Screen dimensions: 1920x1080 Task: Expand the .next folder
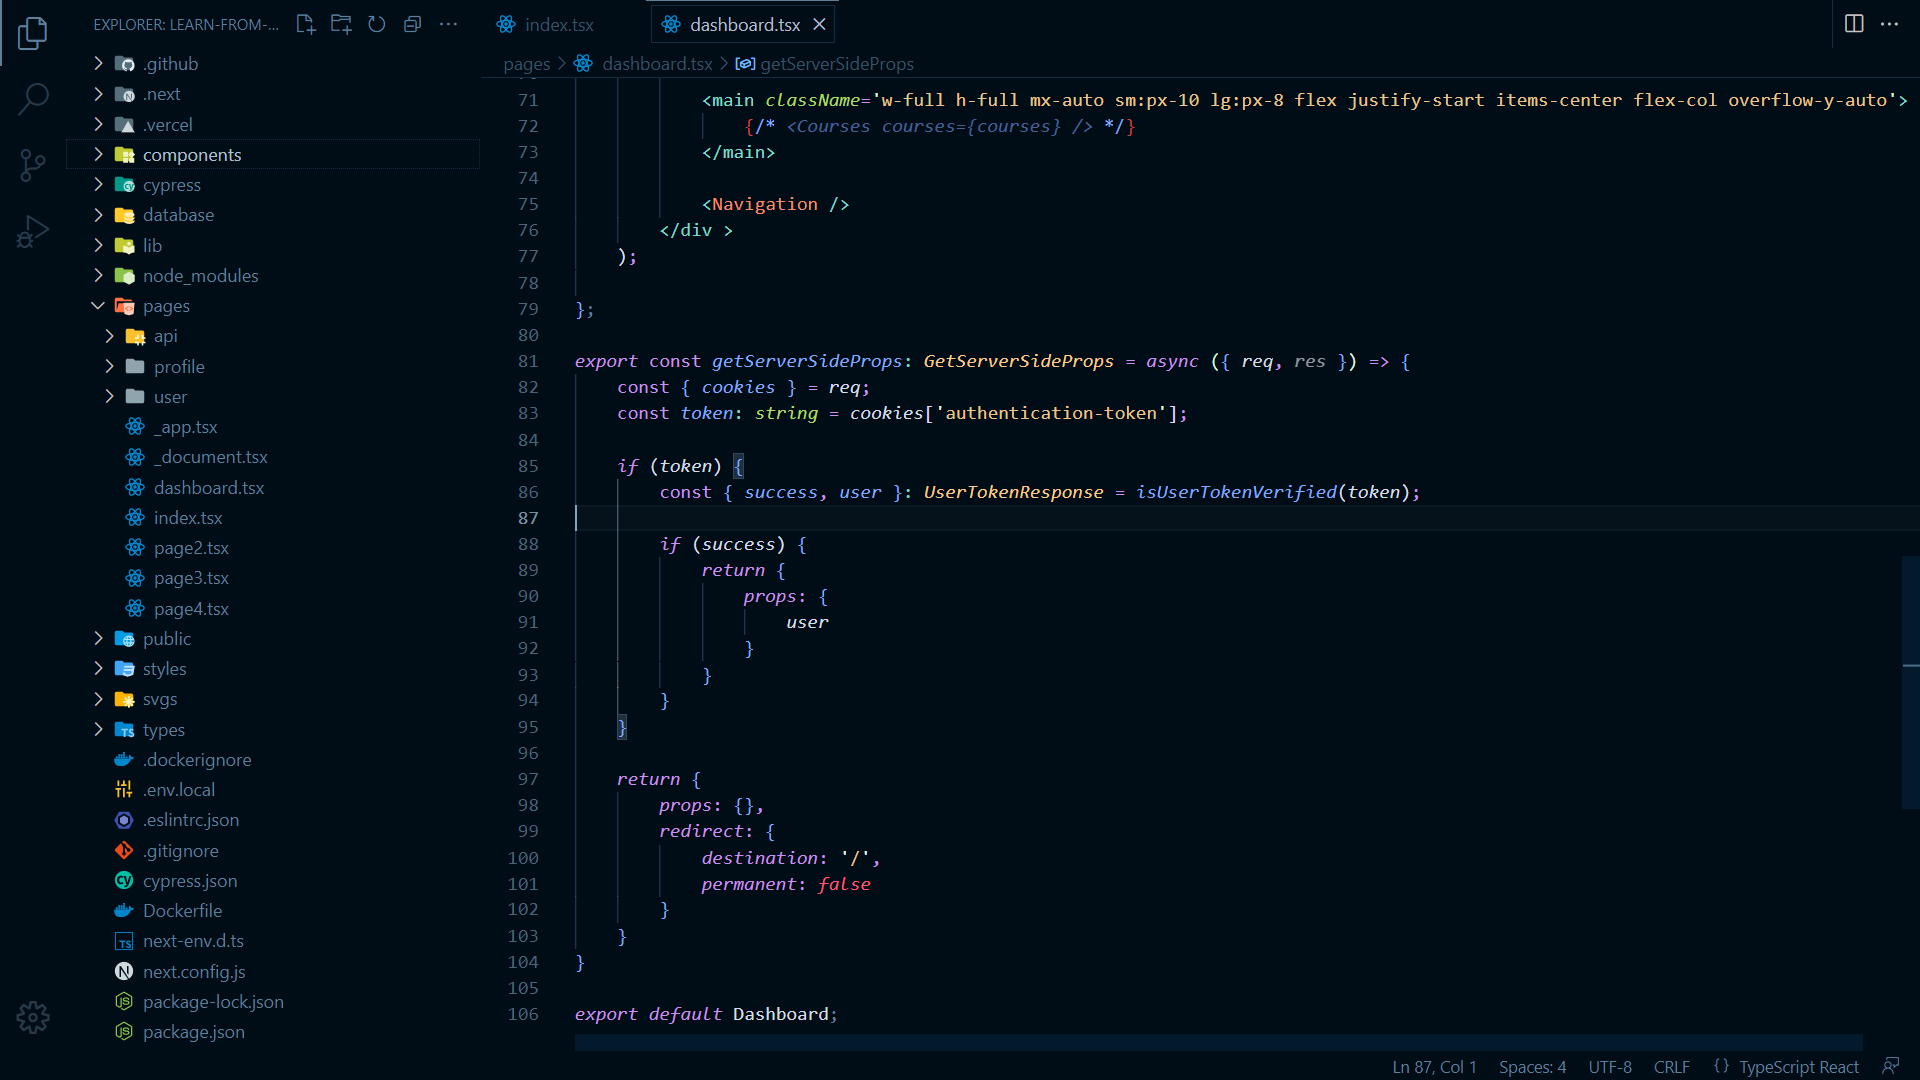pos(273,94)
